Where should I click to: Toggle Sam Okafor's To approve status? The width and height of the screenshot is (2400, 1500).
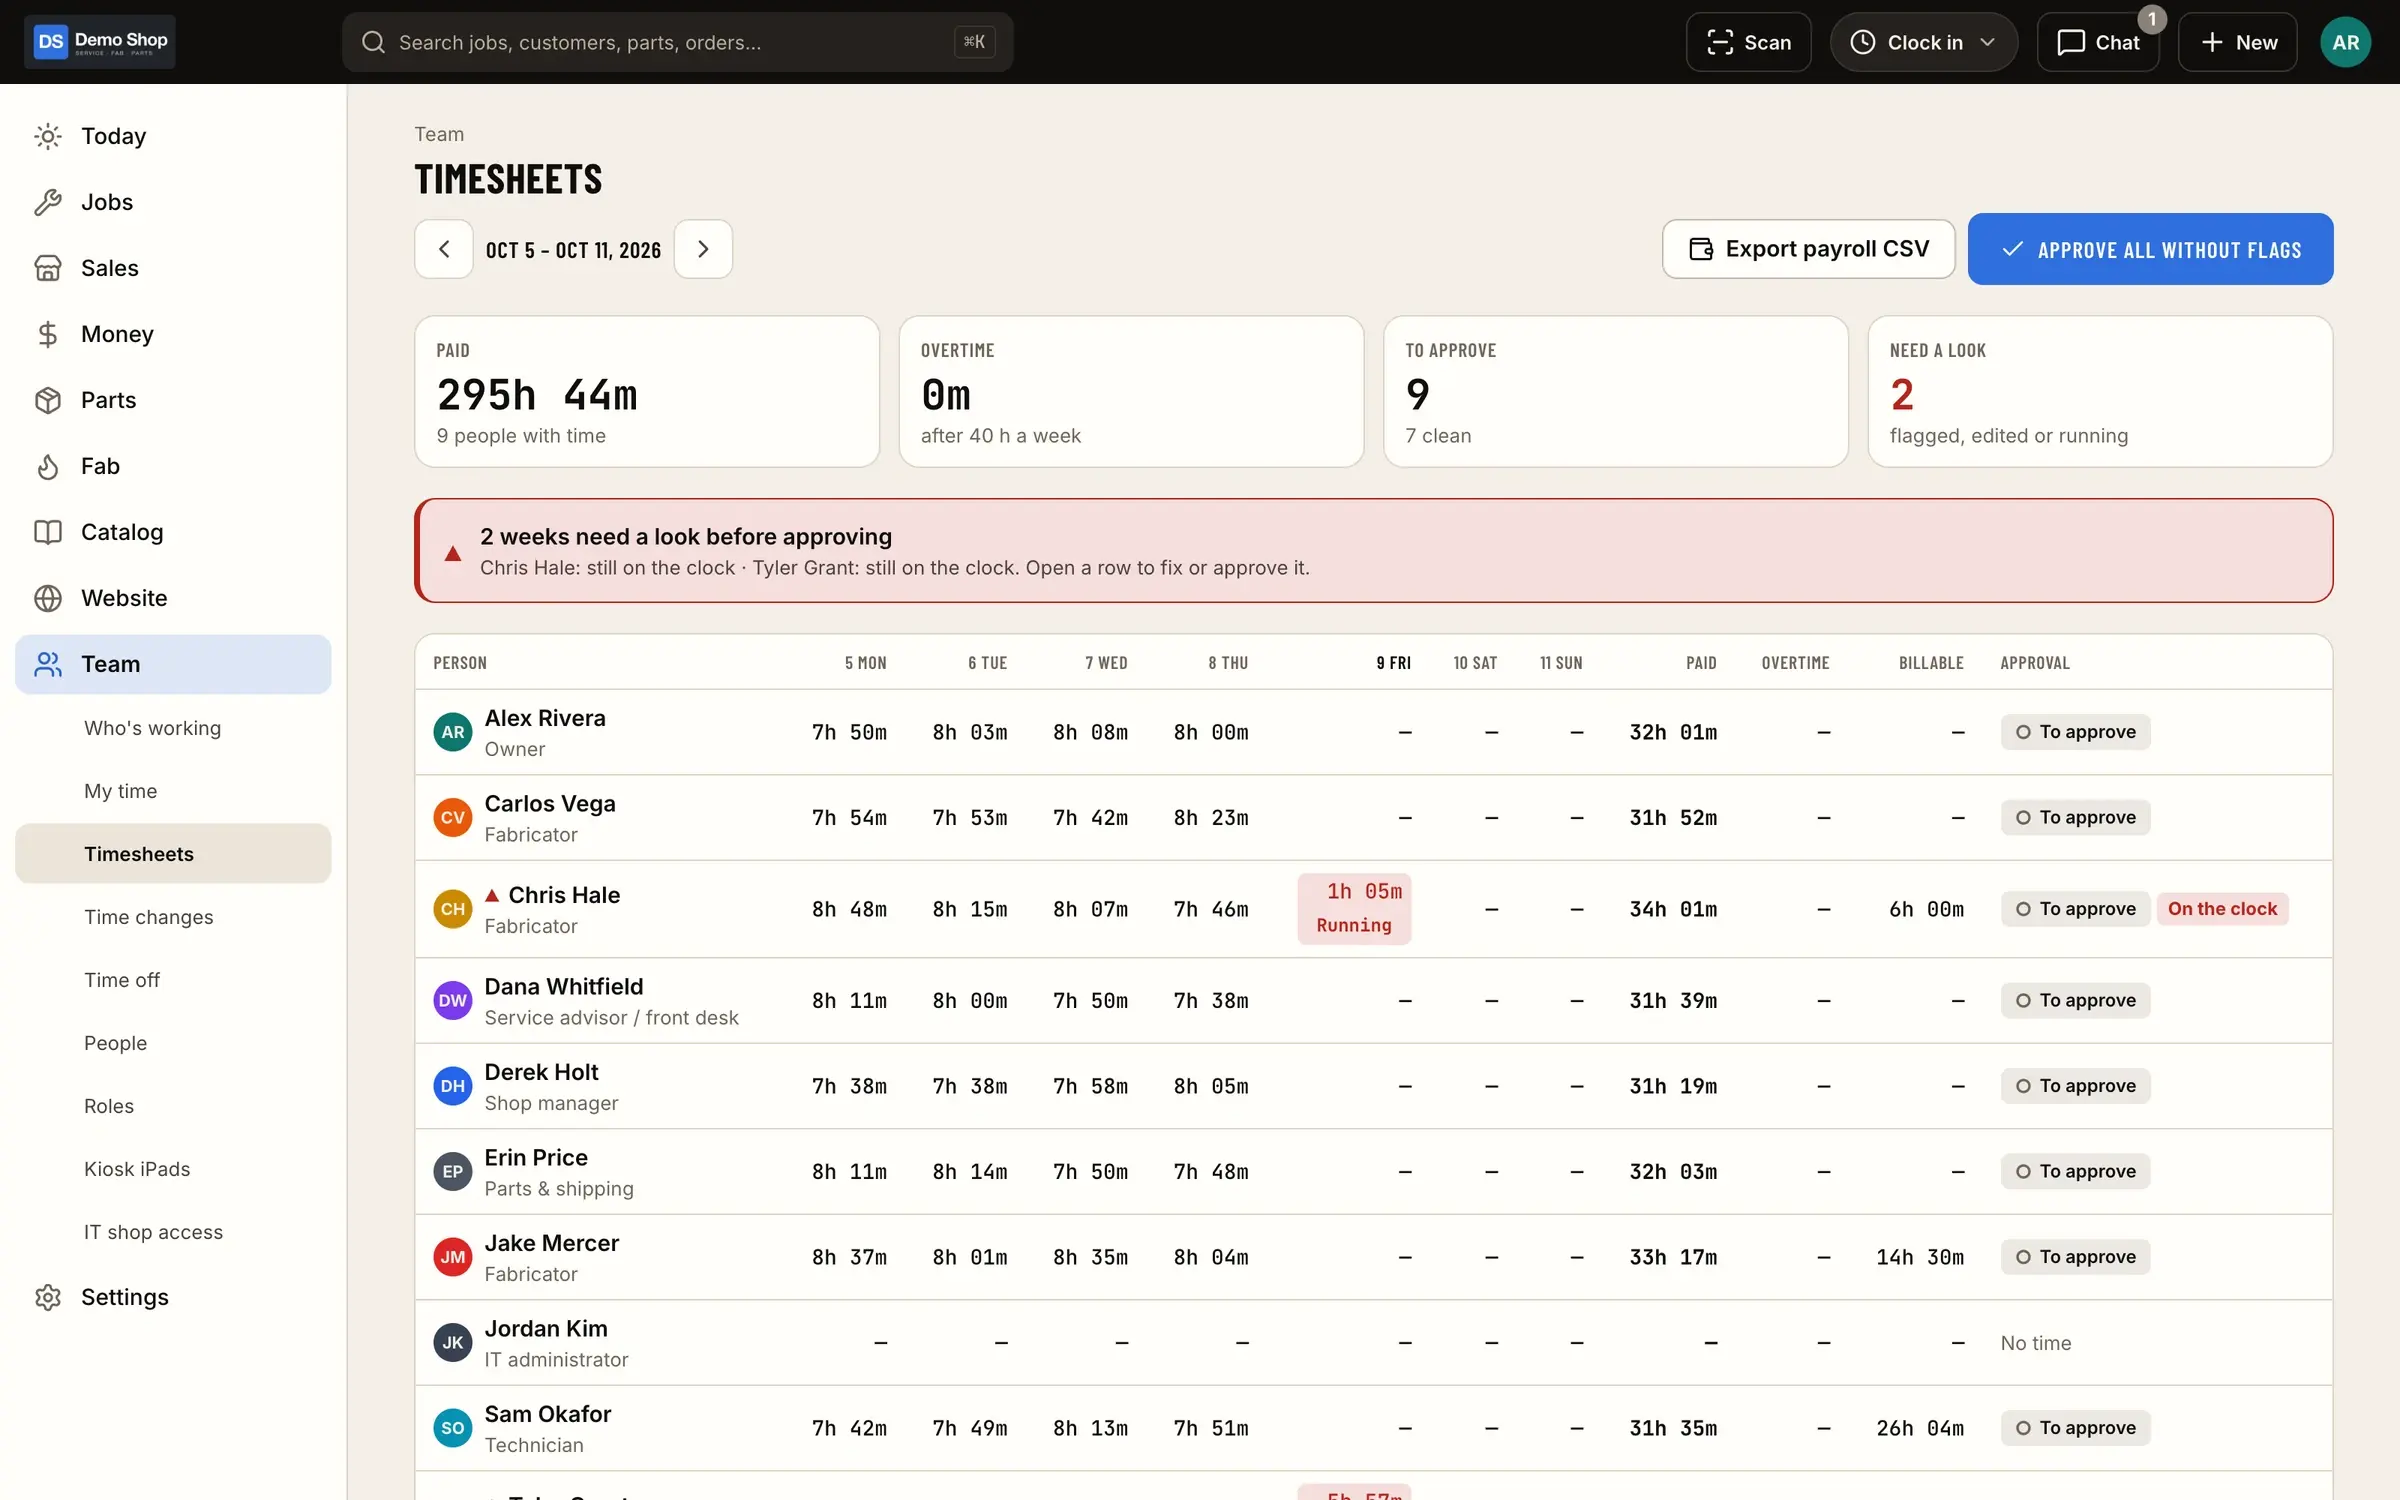click(x=2075, y=1428)
